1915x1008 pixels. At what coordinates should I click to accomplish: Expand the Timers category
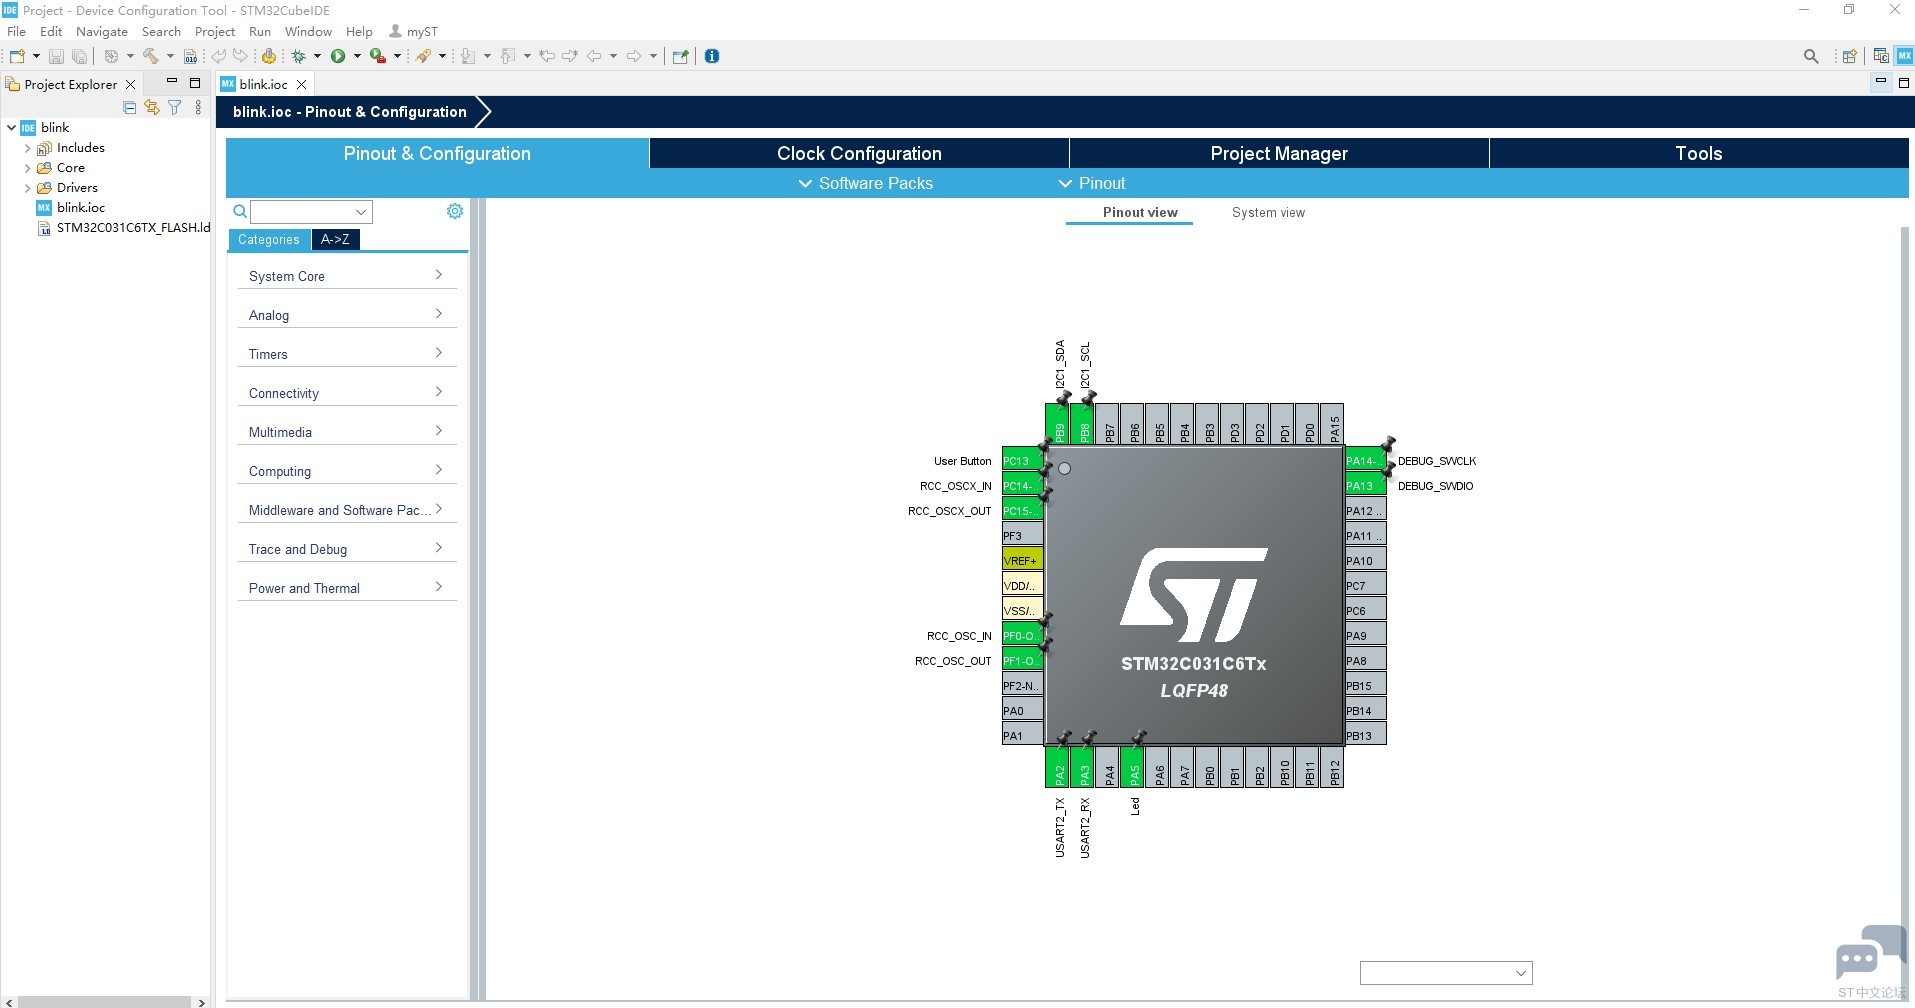(x=347, y=354)
